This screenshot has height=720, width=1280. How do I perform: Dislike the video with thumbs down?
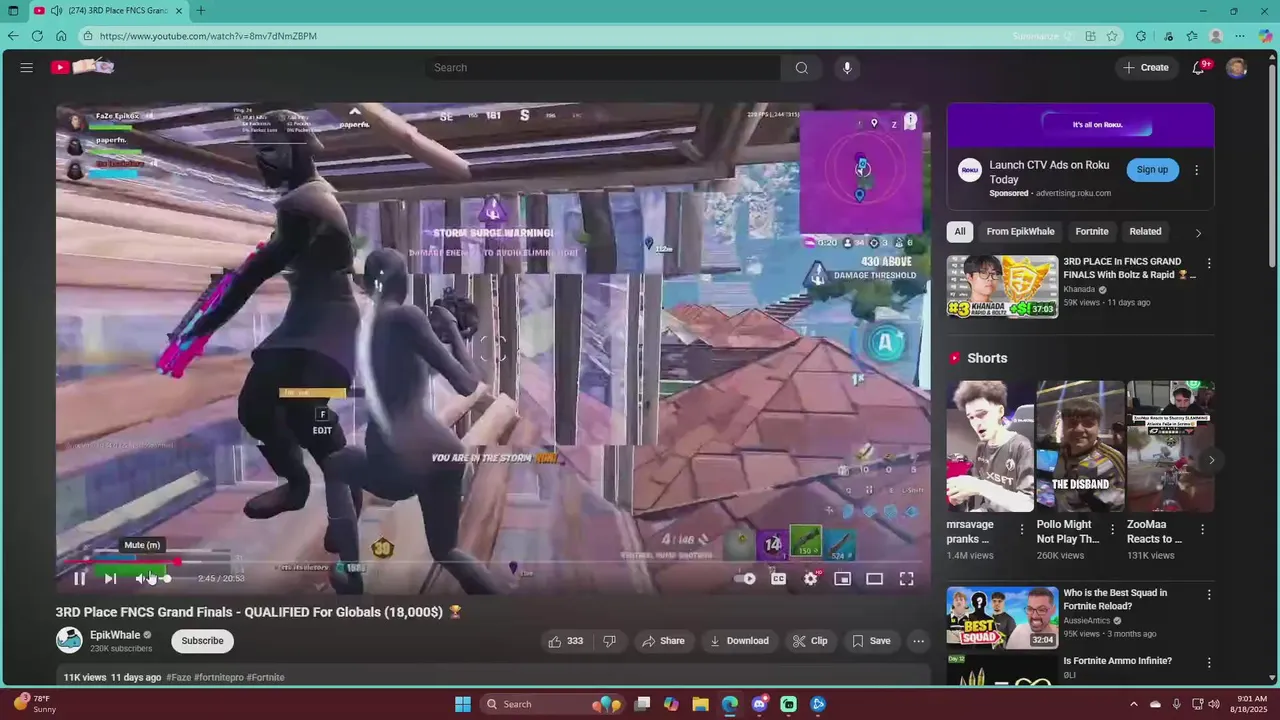point(609,641)
